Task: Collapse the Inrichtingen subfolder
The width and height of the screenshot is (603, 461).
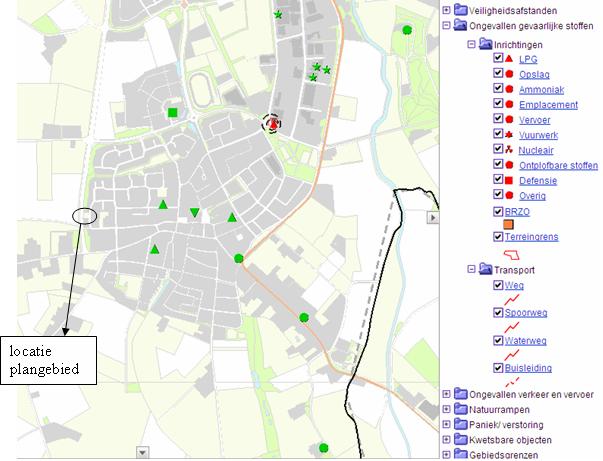Action: pos(471,44)
